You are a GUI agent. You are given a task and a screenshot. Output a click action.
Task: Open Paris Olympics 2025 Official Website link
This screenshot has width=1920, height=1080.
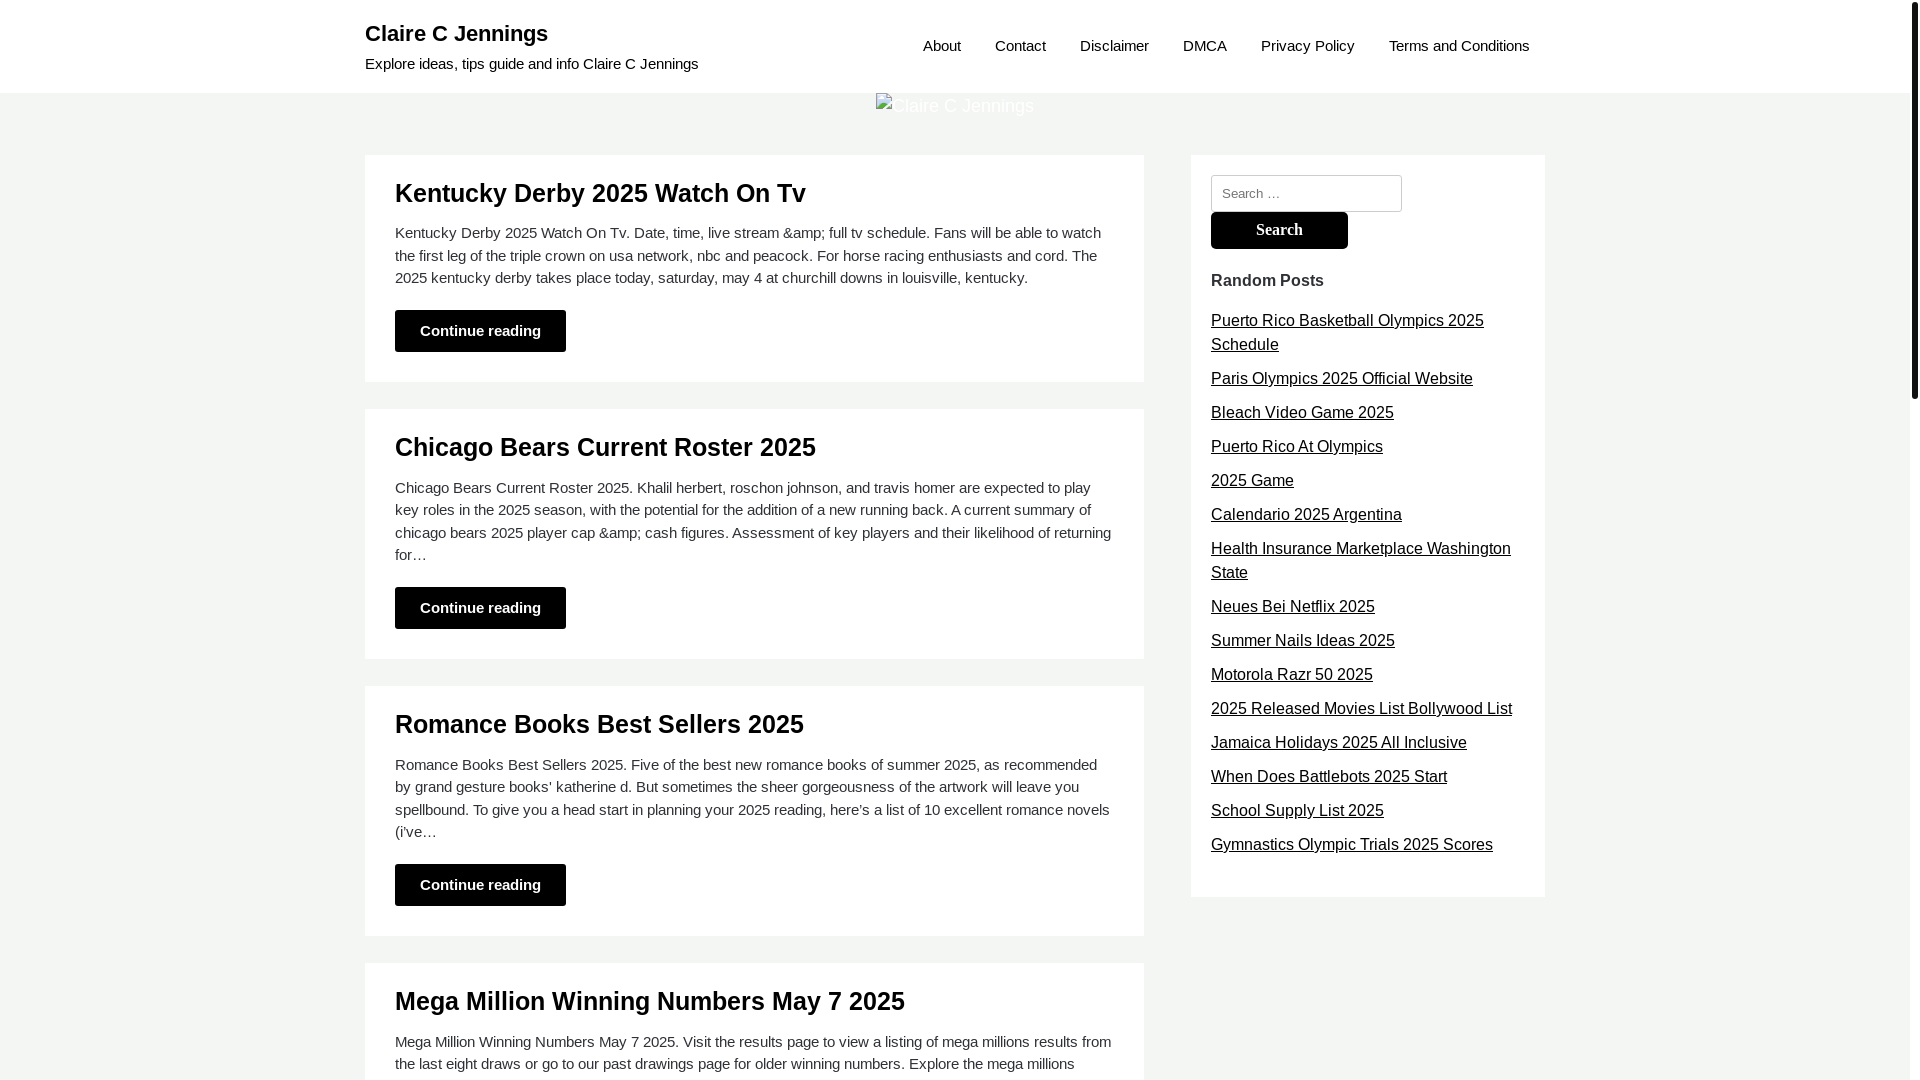tap(1341, 378)
